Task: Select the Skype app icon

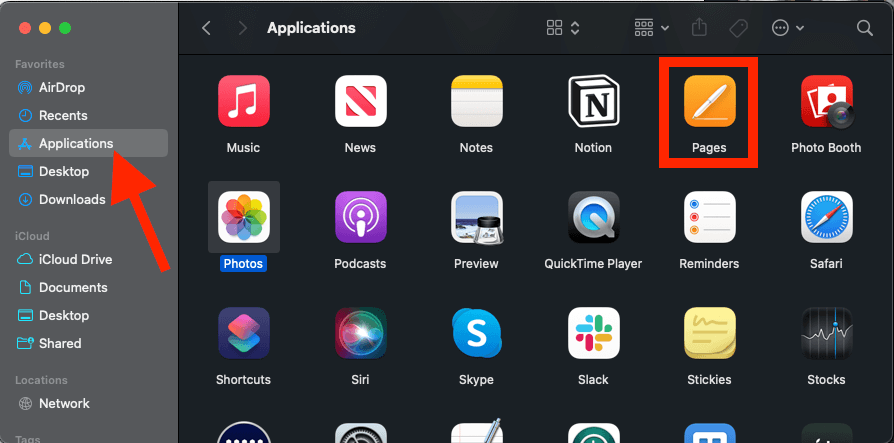Action: pos(477,333)
